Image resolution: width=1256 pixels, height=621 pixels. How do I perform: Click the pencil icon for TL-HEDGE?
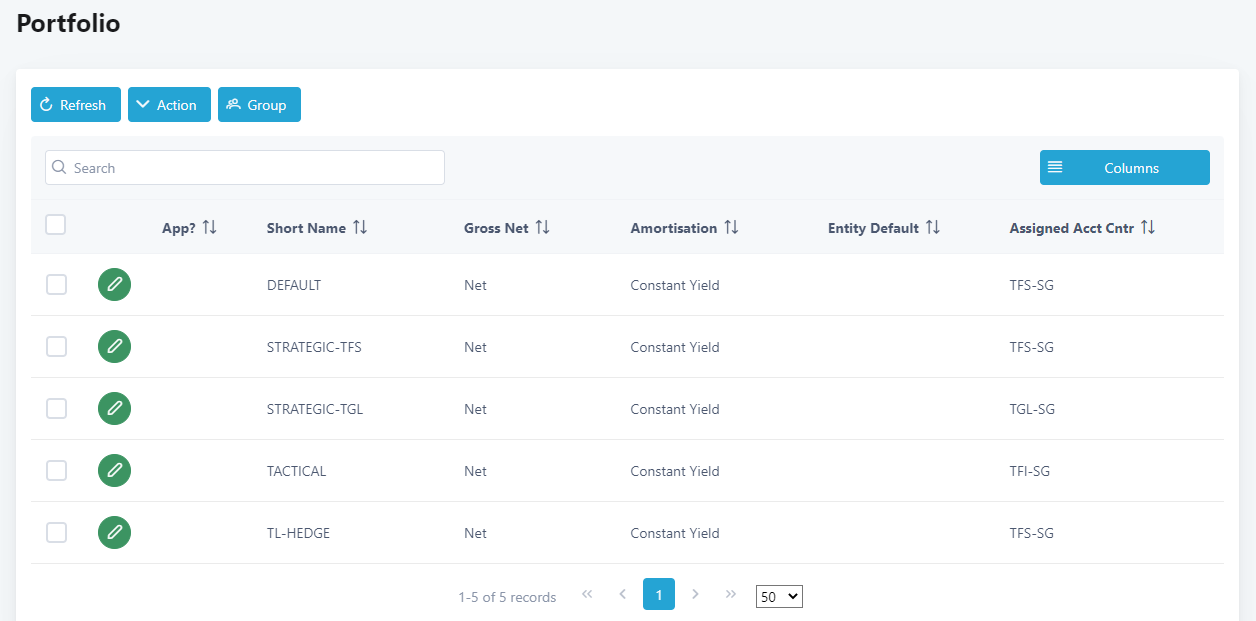coord(114,533)
